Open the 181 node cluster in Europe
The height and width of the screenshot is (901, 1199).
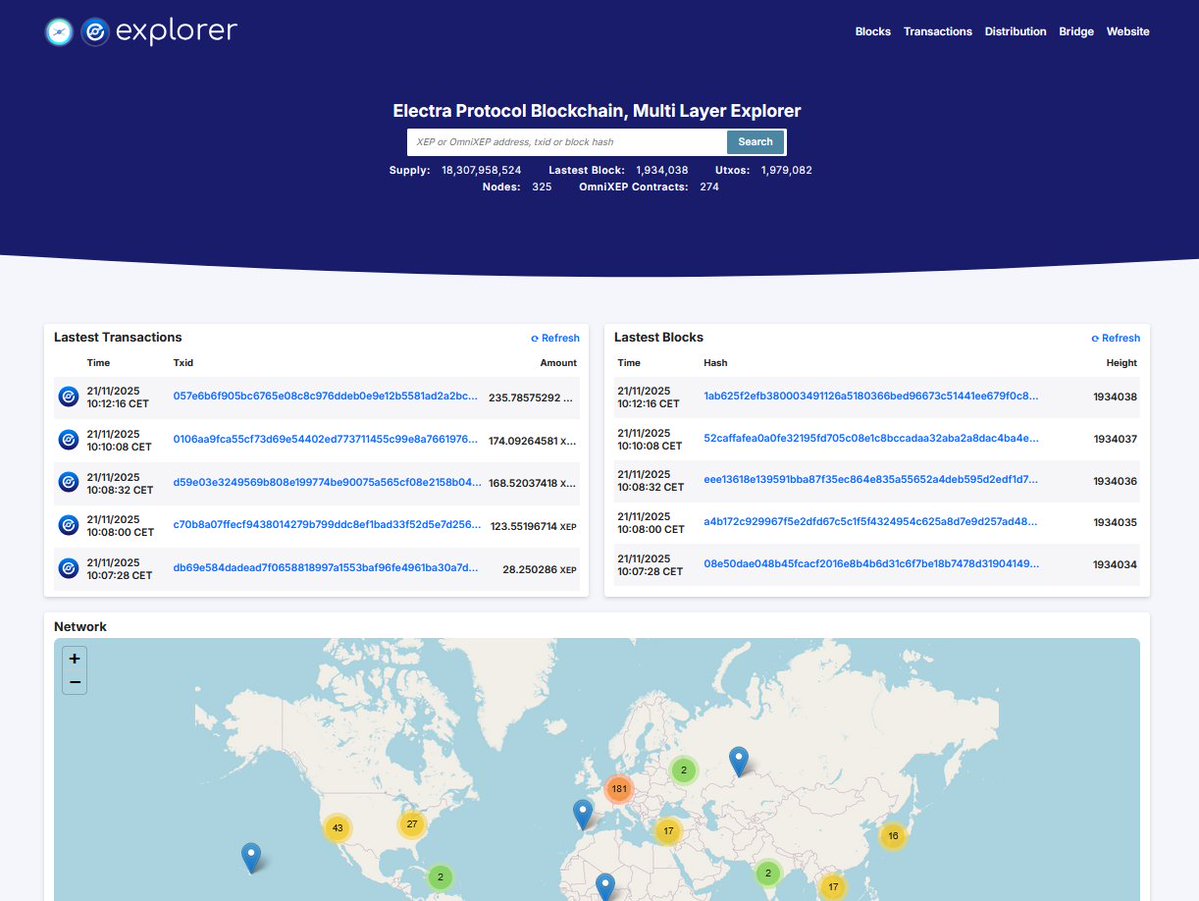pos(619,789)
